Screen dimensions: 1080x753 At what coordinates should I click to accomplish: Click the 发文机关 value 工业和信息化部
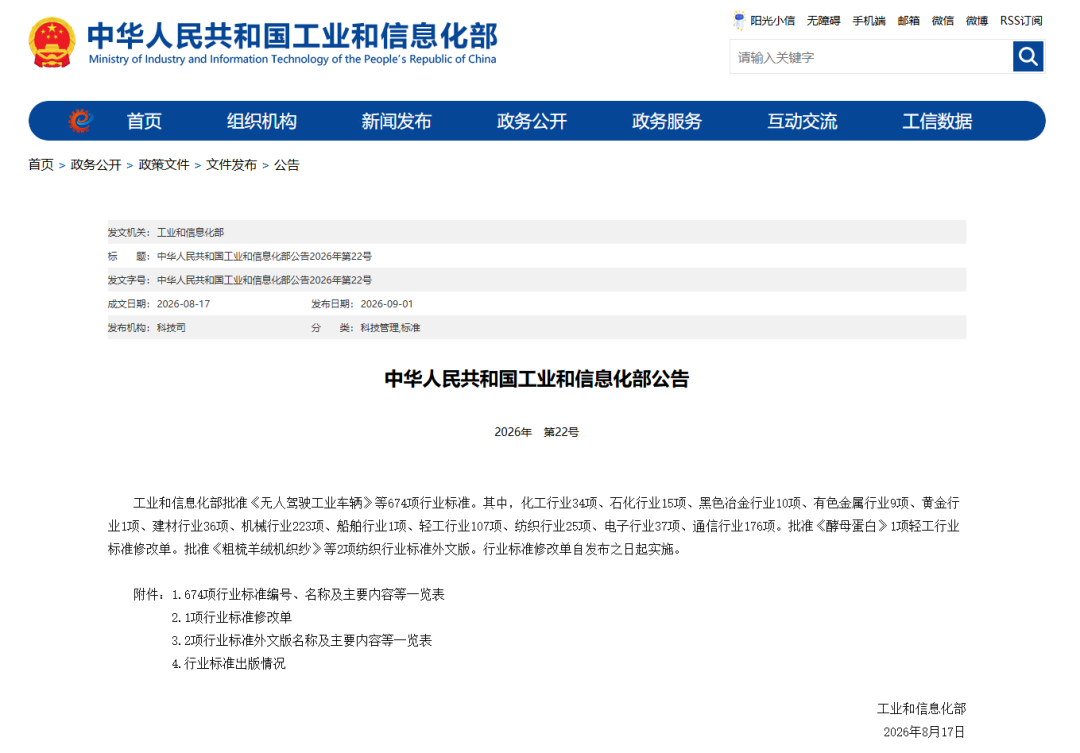190,233
